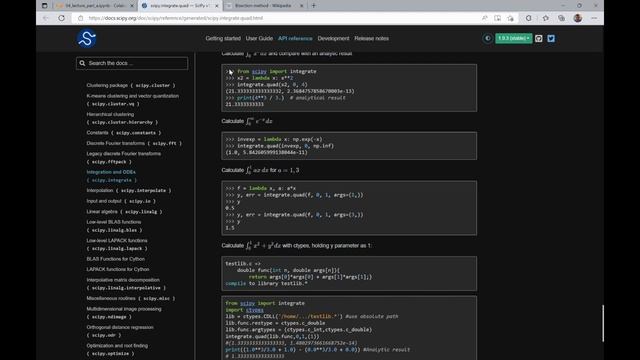Viewport: 640px width, 360px height.
Task: Open Interpolation scipy.interpolate link
Action: (129, 190)
